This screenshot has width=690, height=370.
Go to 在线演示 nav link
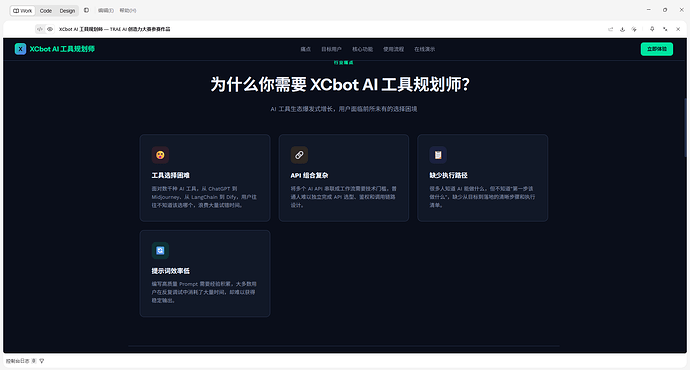point(424,49)
